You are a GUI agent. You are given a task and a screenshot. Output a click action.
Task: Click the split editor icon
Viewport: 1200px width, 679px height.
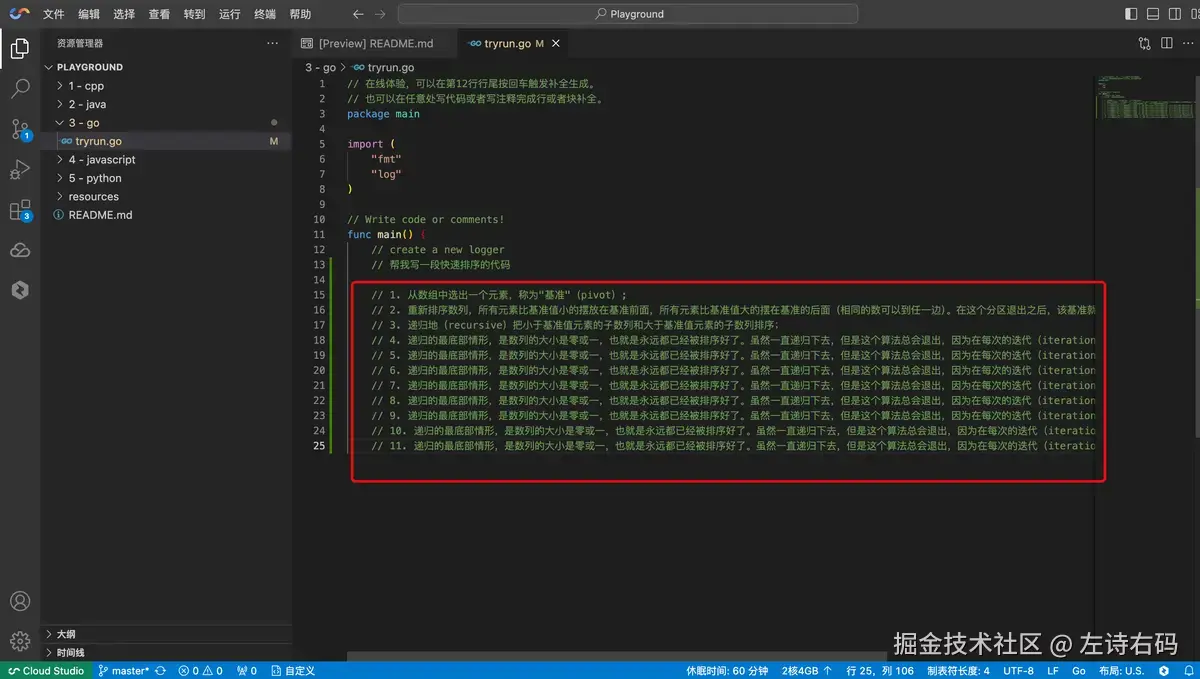(x=1166, y=44)
